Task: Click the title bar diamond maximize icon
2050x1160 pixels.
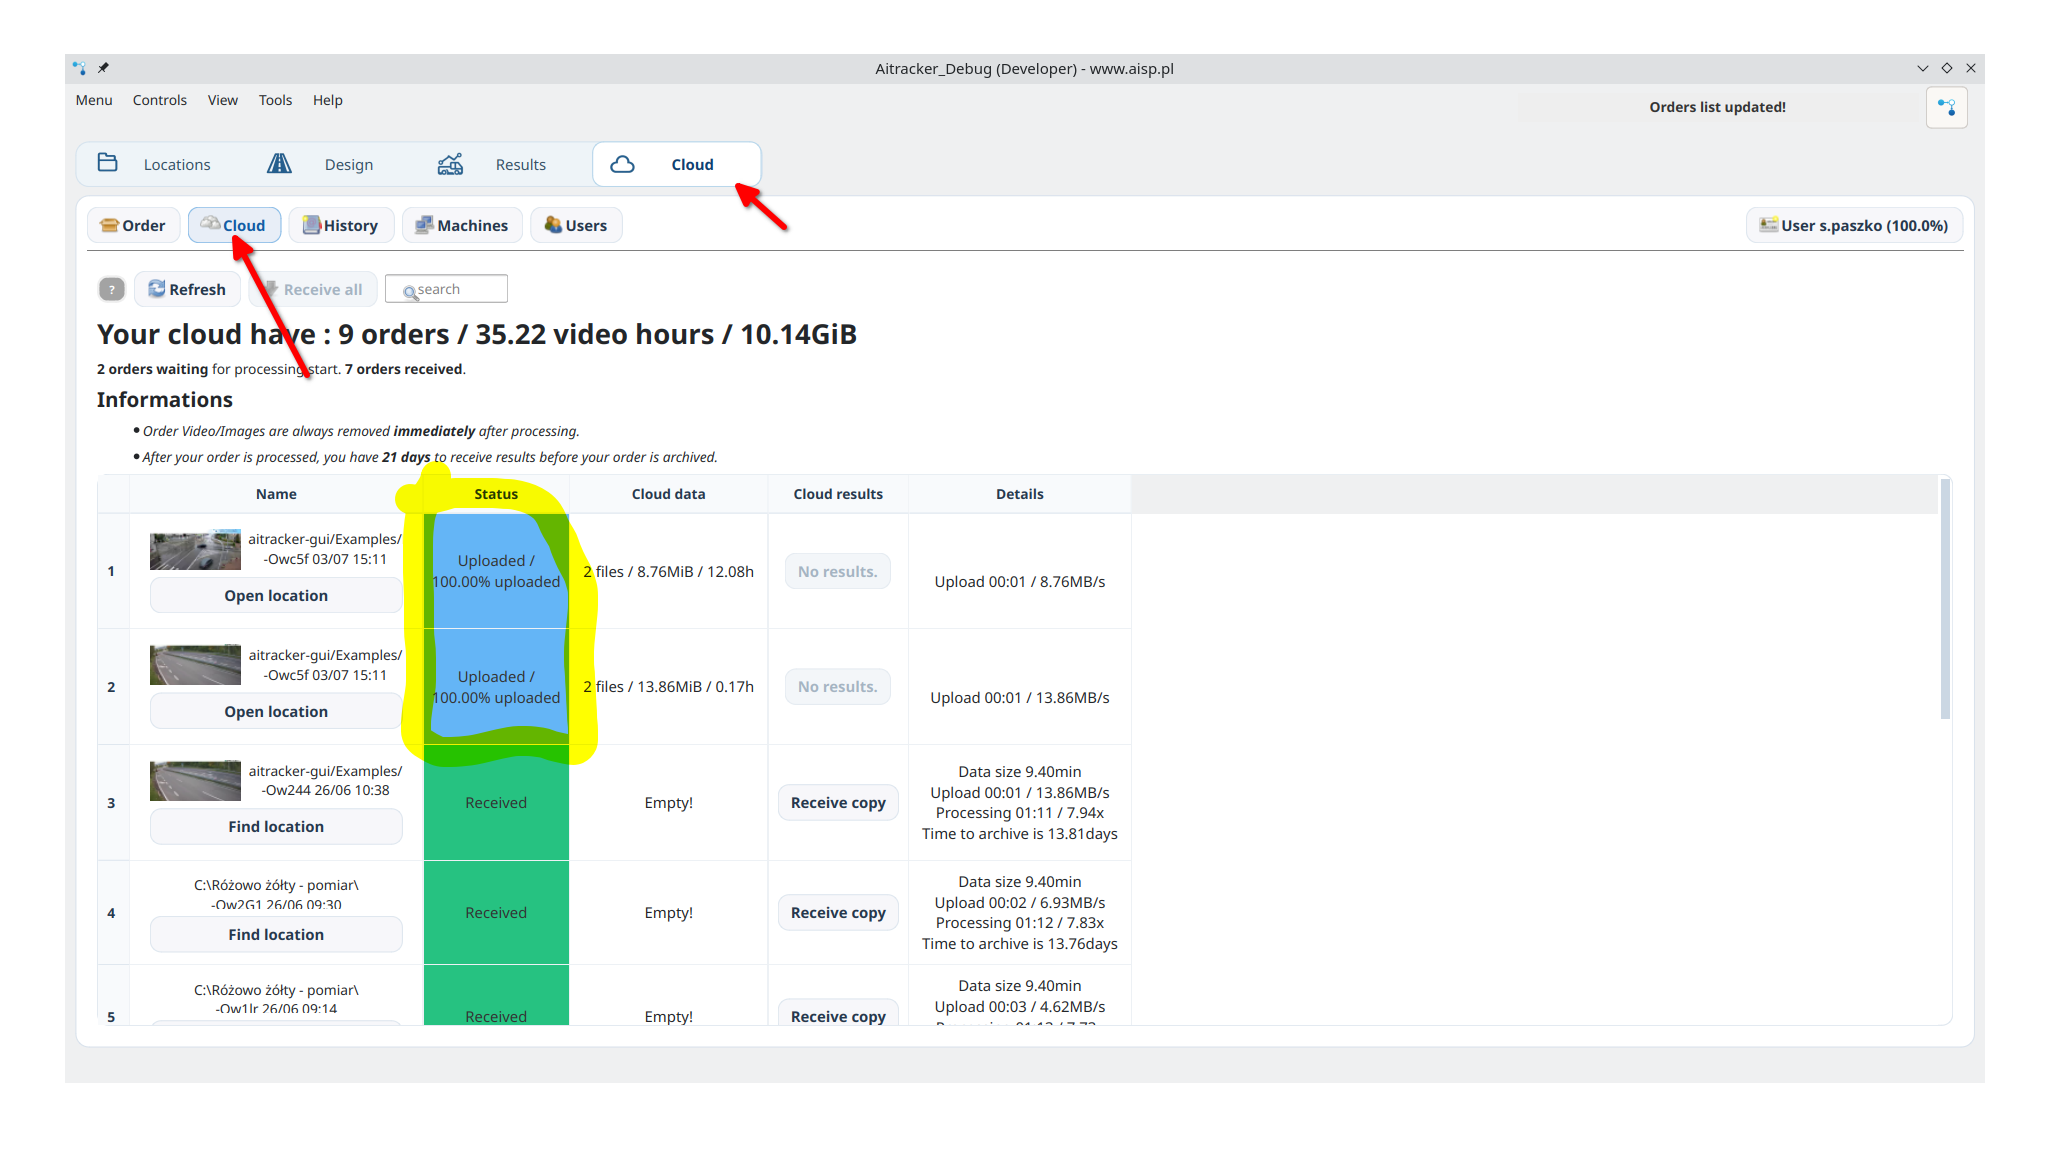Action: point(1946,68)
